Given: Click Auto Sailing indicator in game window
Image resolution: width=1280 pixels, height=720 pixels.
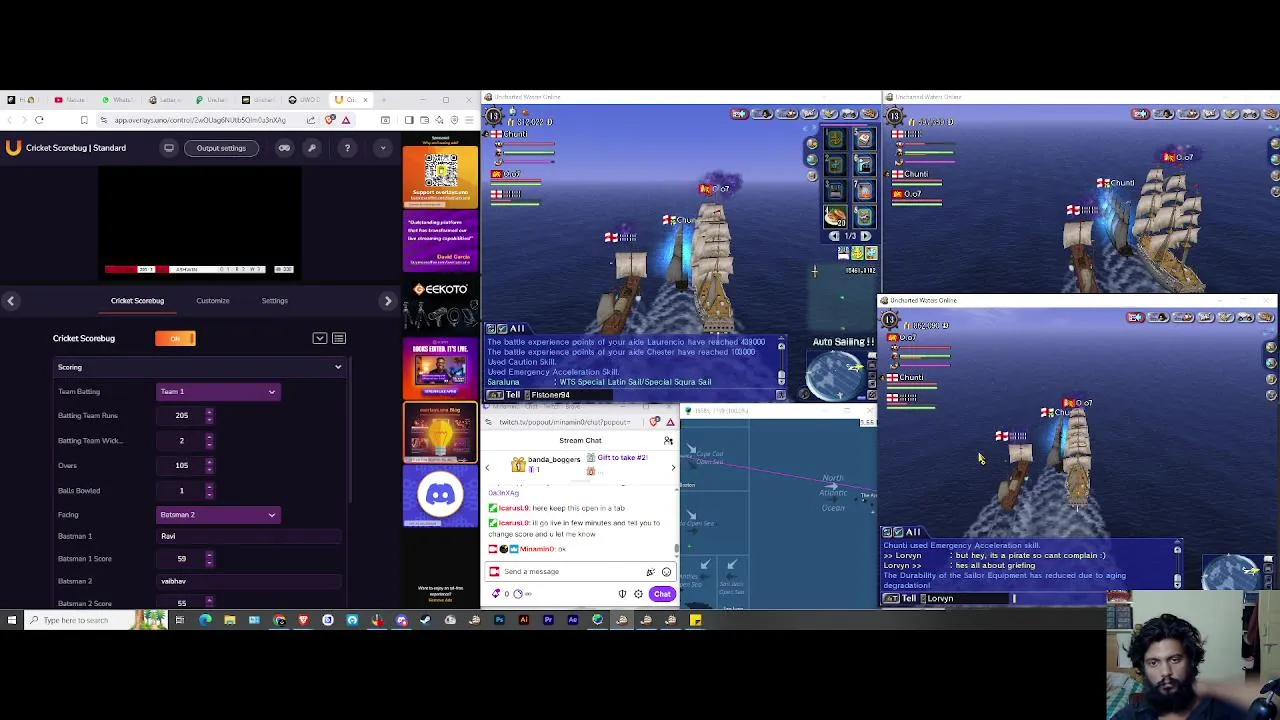Looking at the screenshot, I should tap(843, 342).
